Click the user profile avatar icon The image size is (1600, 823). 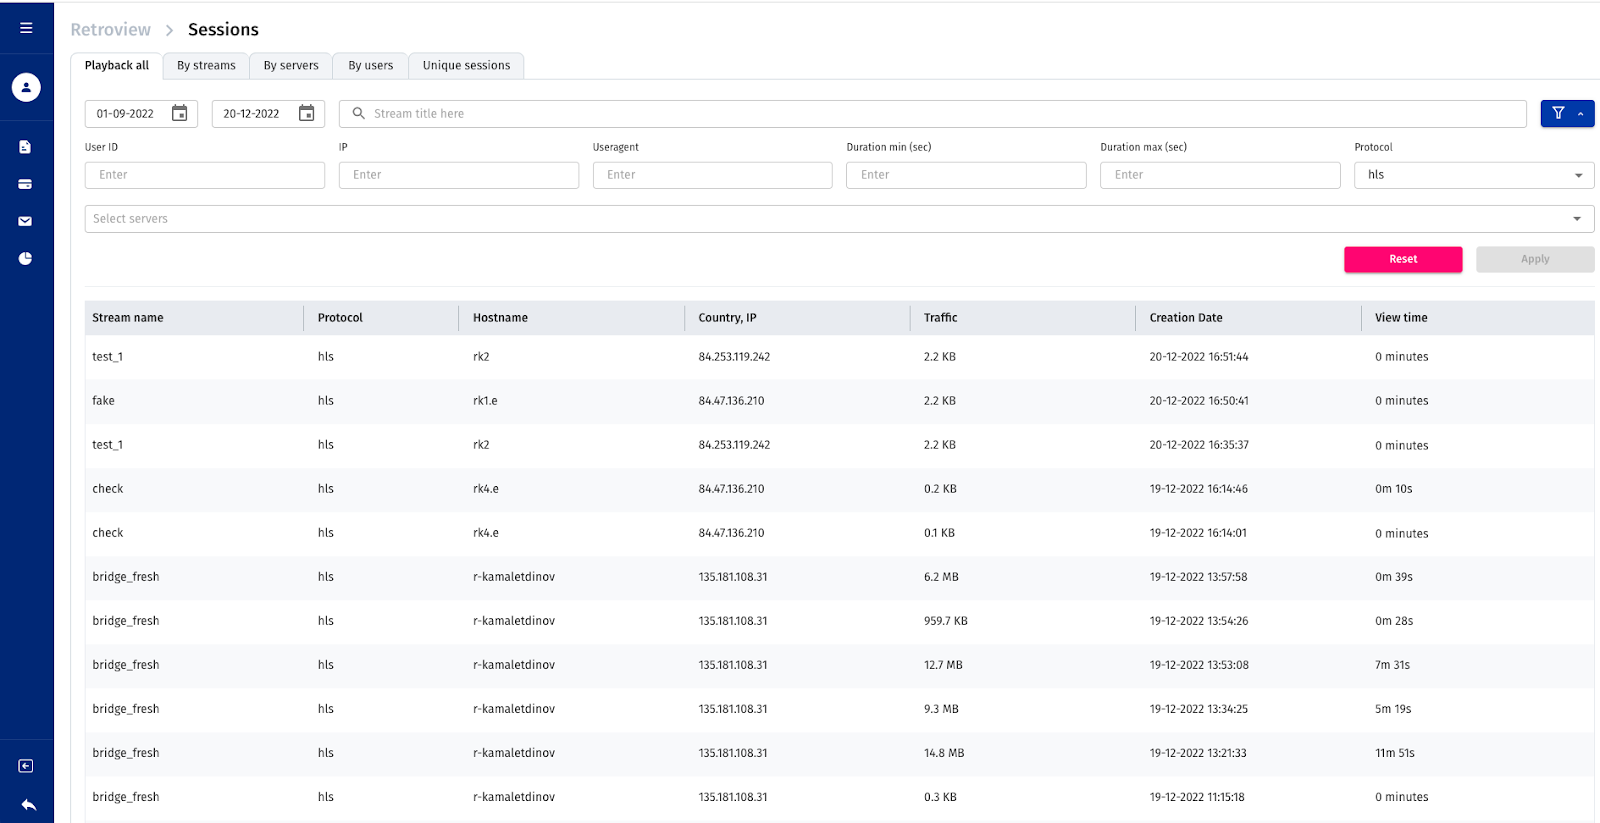coord(26,87)
